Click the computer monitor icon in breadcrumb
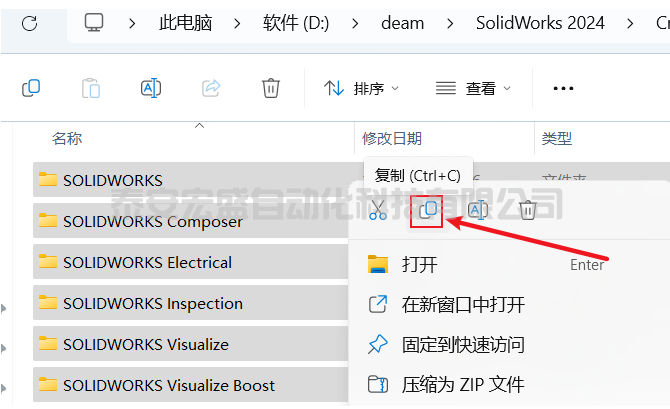 coord(94,23)
